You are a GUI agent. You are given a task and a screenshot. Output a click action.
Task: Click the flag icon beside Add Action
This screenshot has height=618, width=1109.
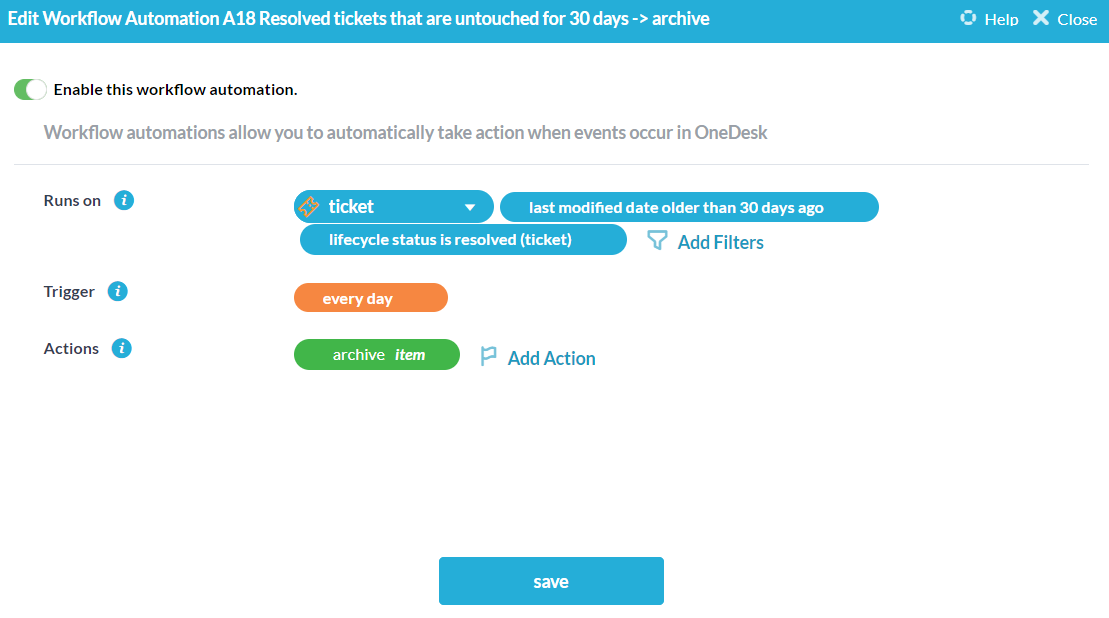click(488, 357)
